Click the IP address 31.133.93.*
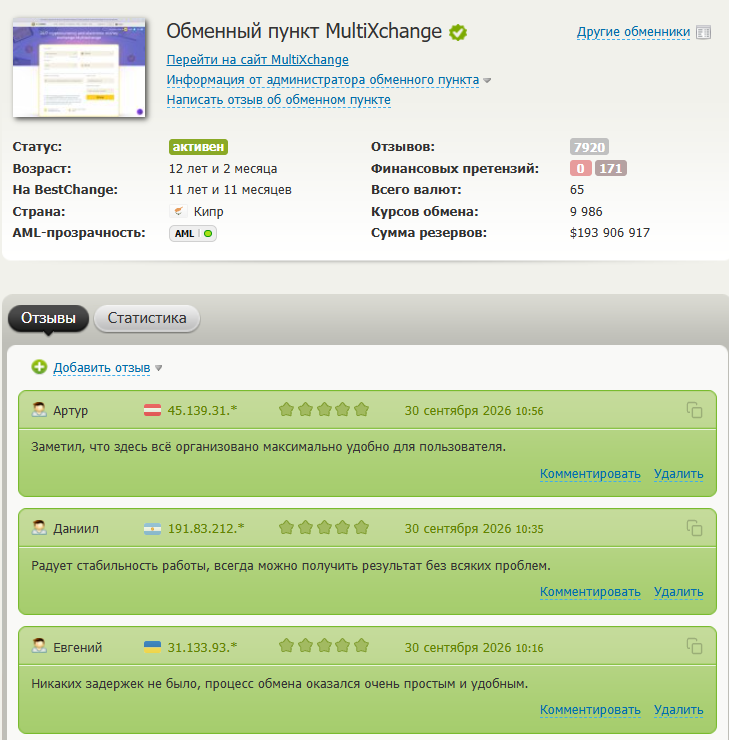 click(202, 647)
